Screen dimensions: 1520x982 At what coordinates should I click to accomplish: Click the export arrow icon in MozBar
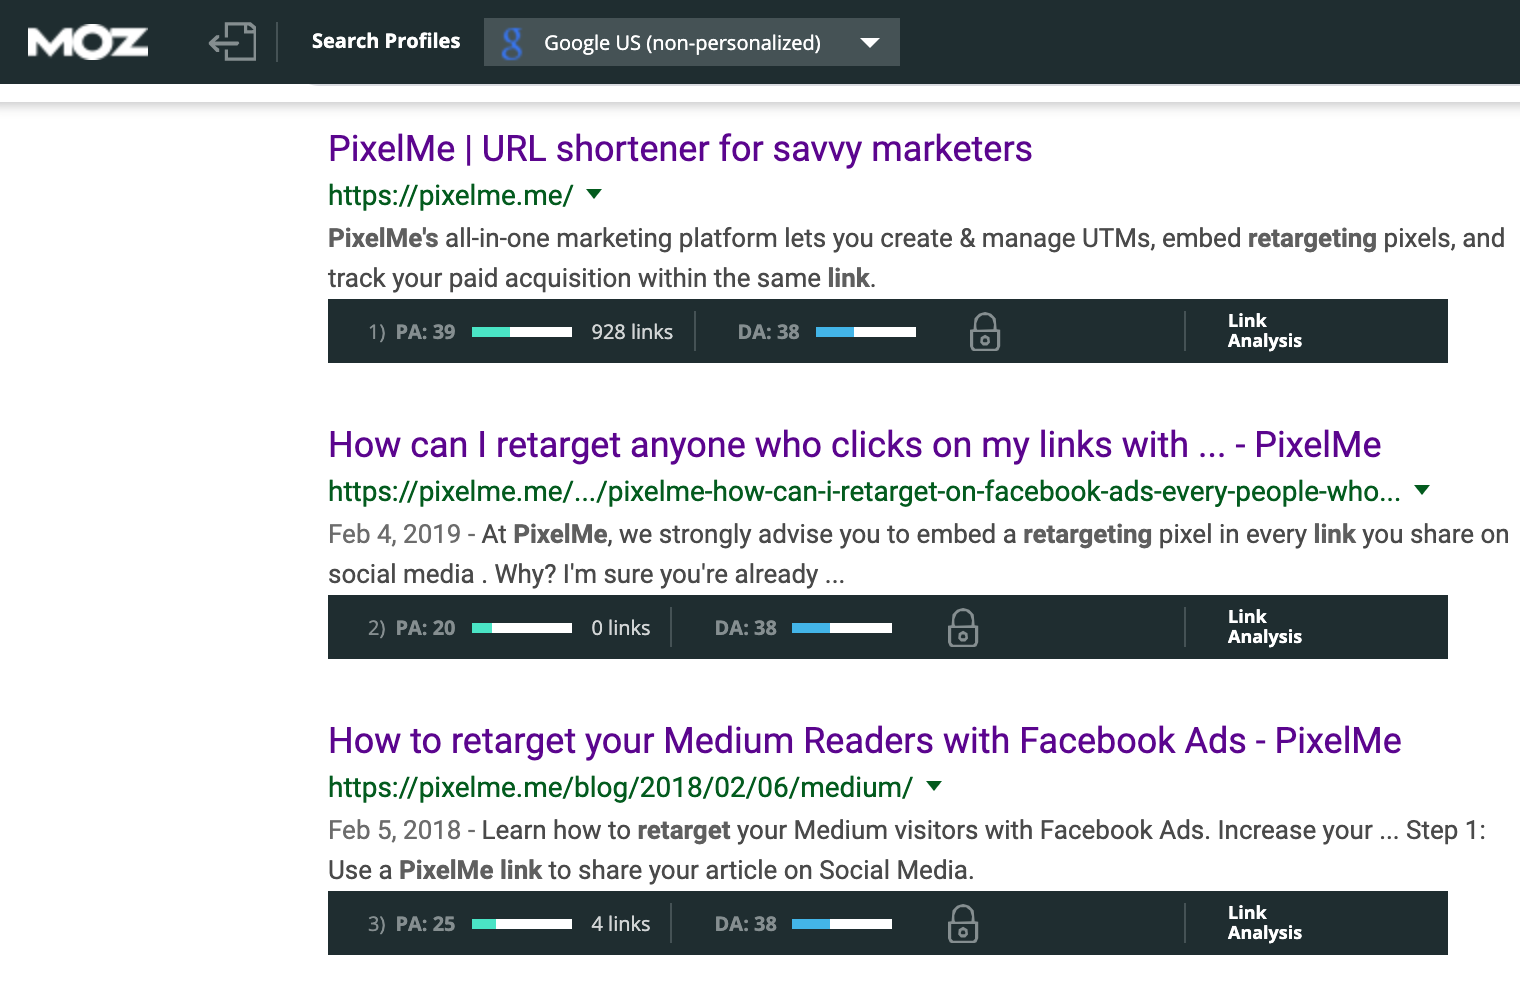232,42
